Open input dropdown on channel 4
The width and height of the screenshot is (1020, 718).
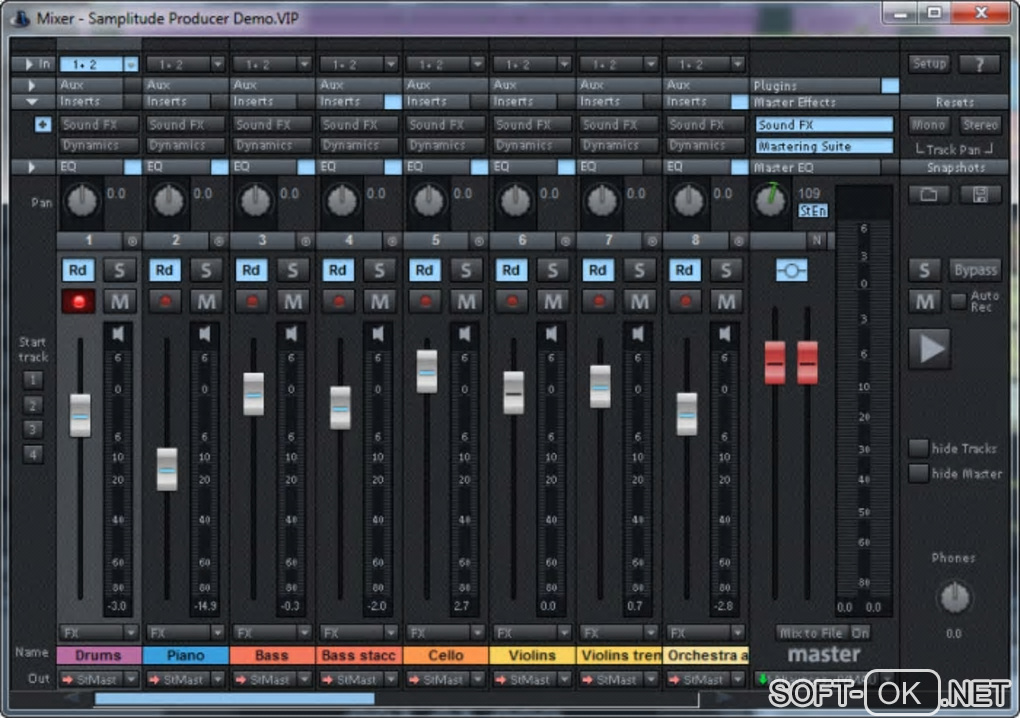390,64
